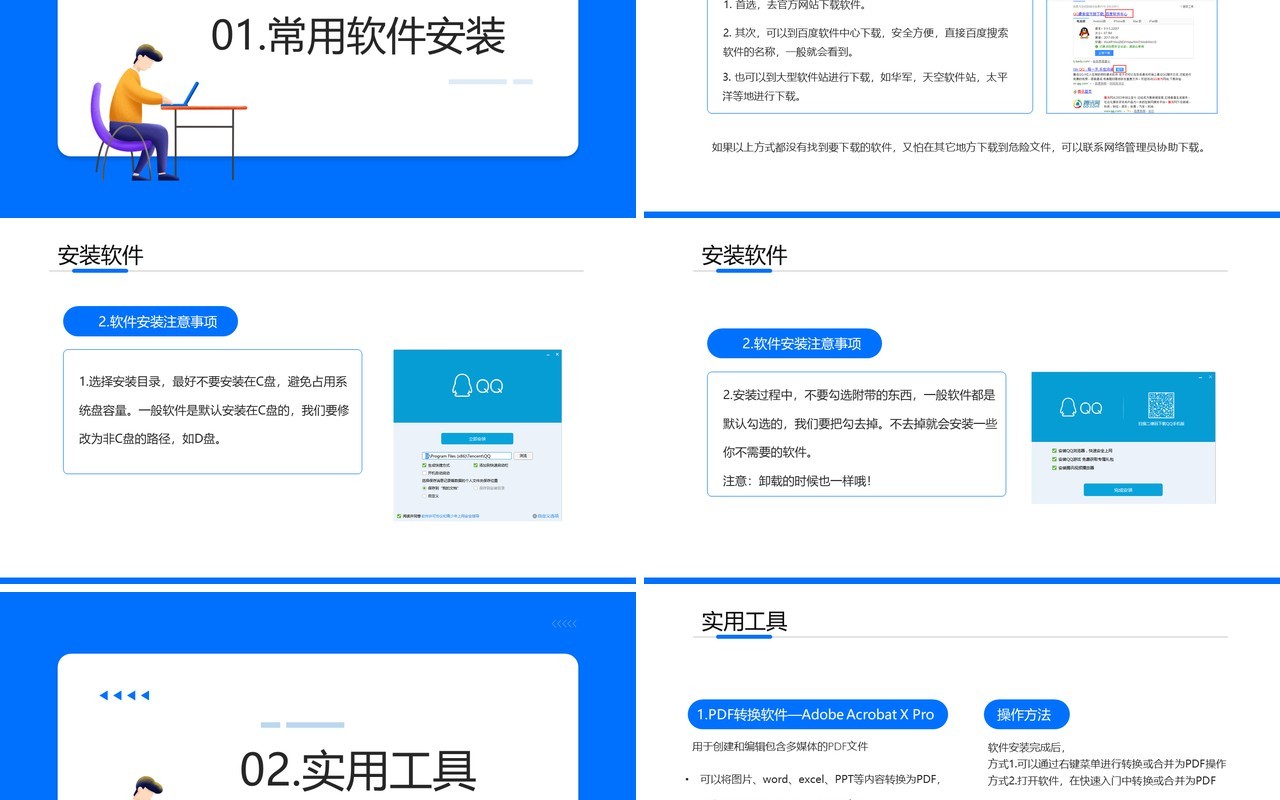The image size is (1280, 800).
Task: Click the faint chevron row above 02 slide card
Action: pos(564,624)
